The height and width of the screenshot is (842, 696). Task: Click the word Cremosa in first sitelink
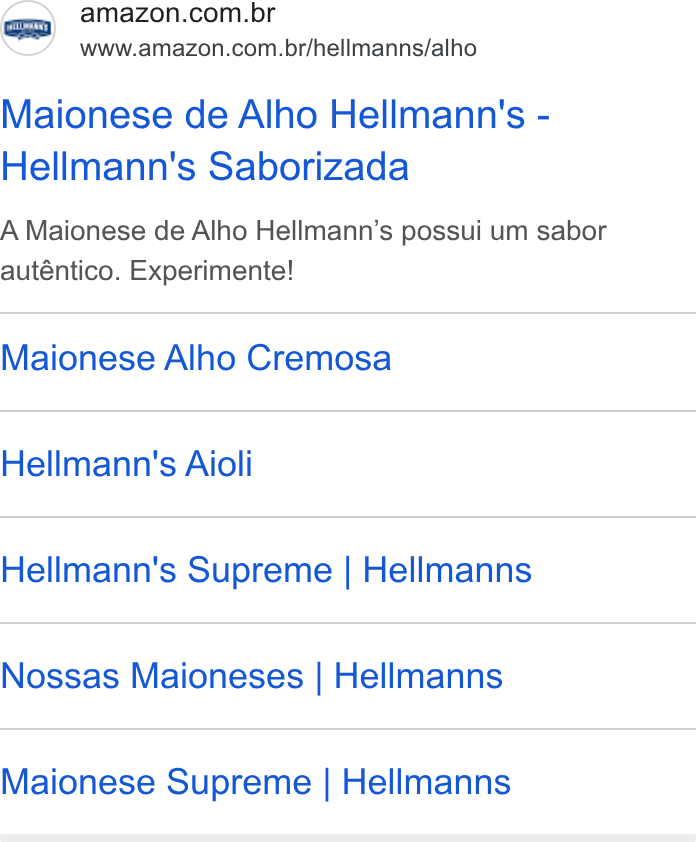point(318,358)
